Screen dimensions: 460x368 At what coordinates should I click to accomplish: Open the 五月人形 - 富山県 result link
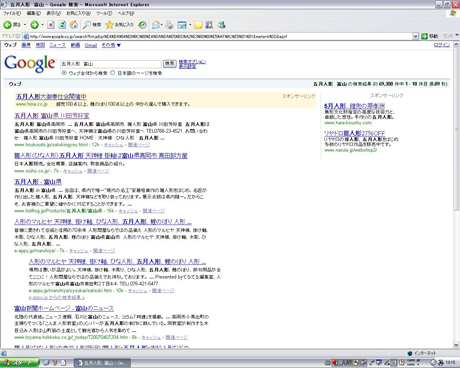pos(38,182)
